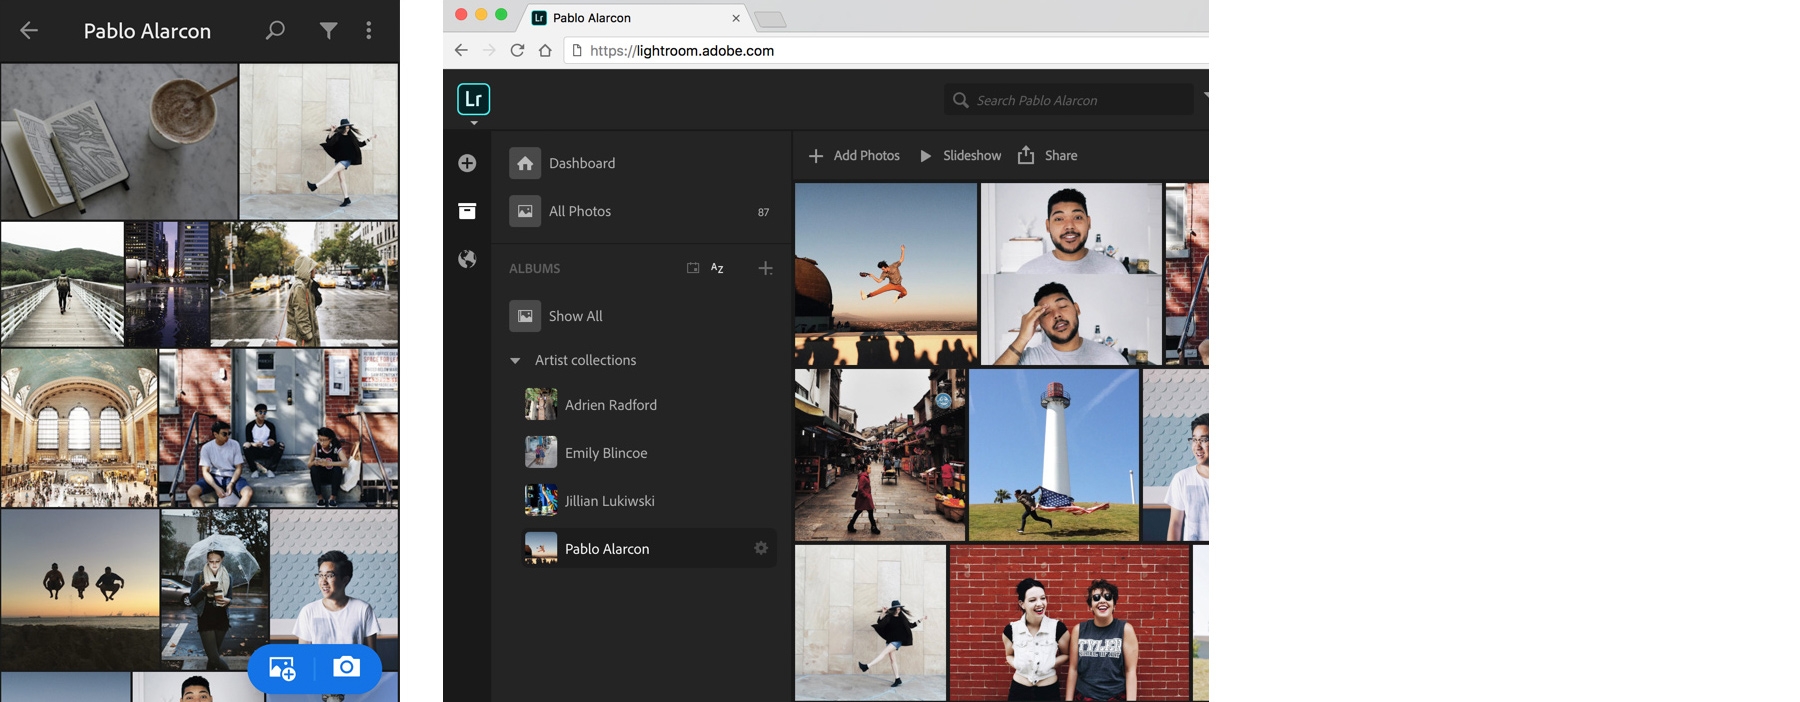Start the Slideshow
Screen dimensions: 1800x702
(960, 156)
